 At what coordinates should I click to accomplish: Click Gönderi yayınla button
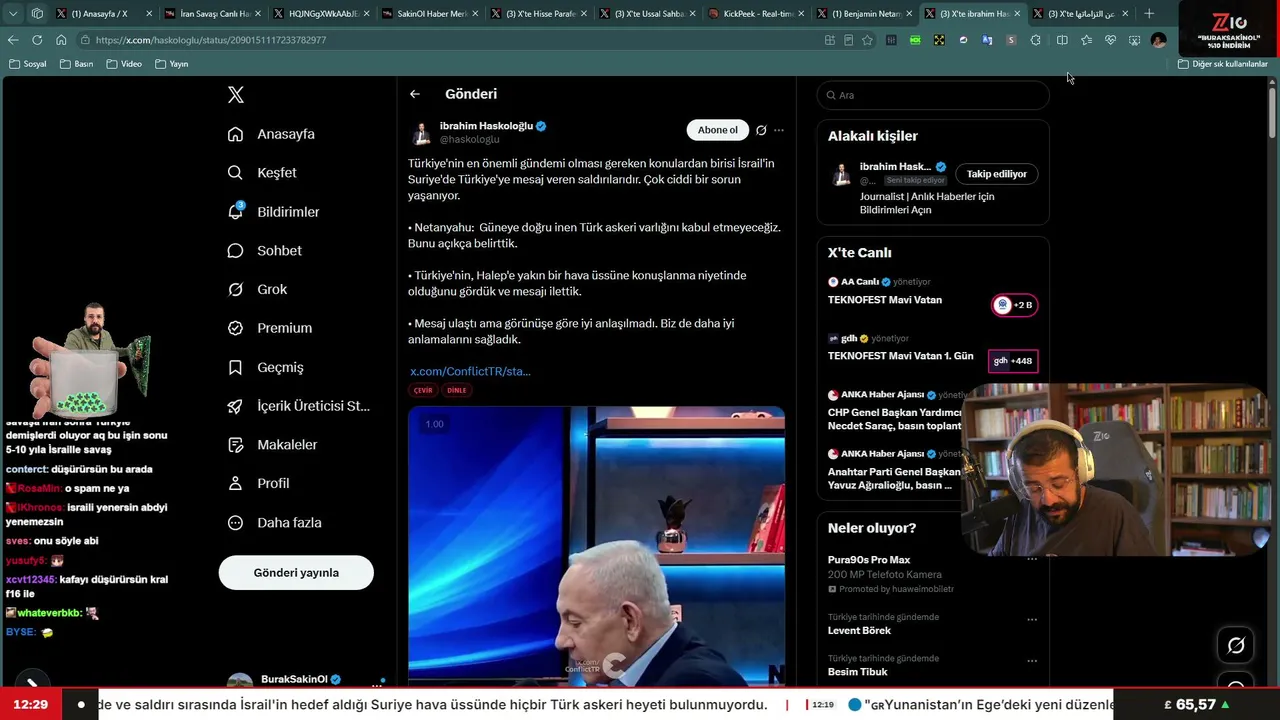[296, 573]
